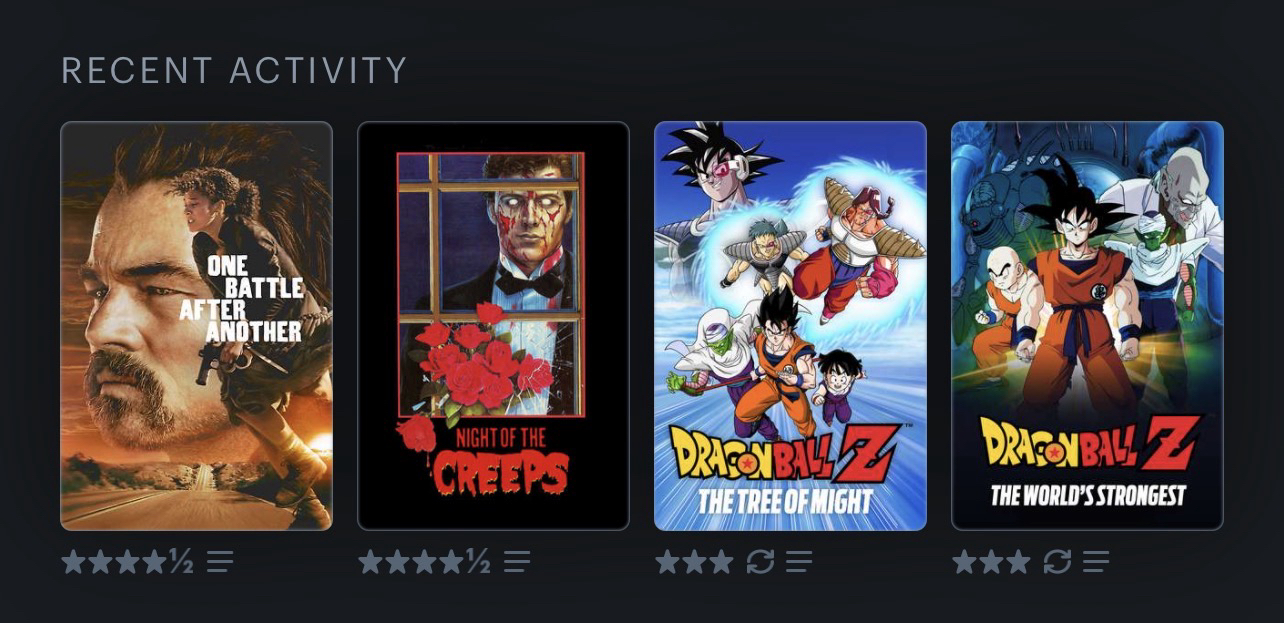1284x623 pixels.
Task: Open the Night of the Creeps poster
Action: pos(493,326)
